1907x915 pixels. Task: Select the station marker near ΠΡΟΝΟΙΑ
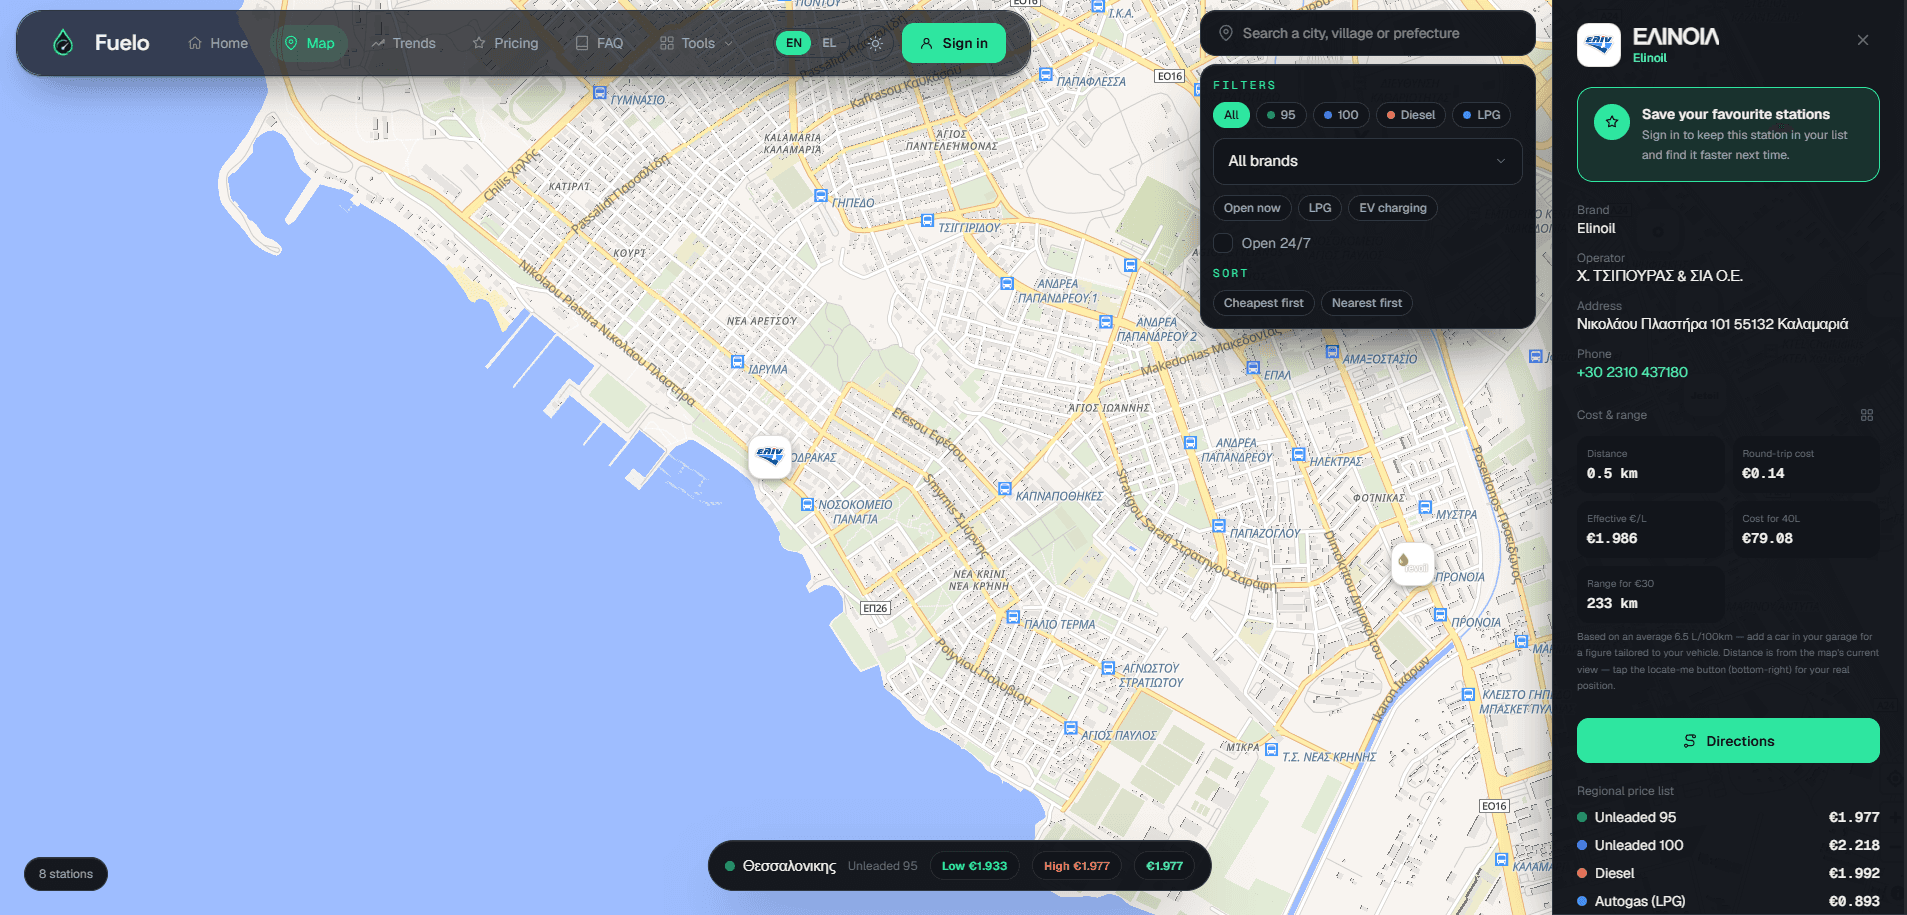point(1412,564)
